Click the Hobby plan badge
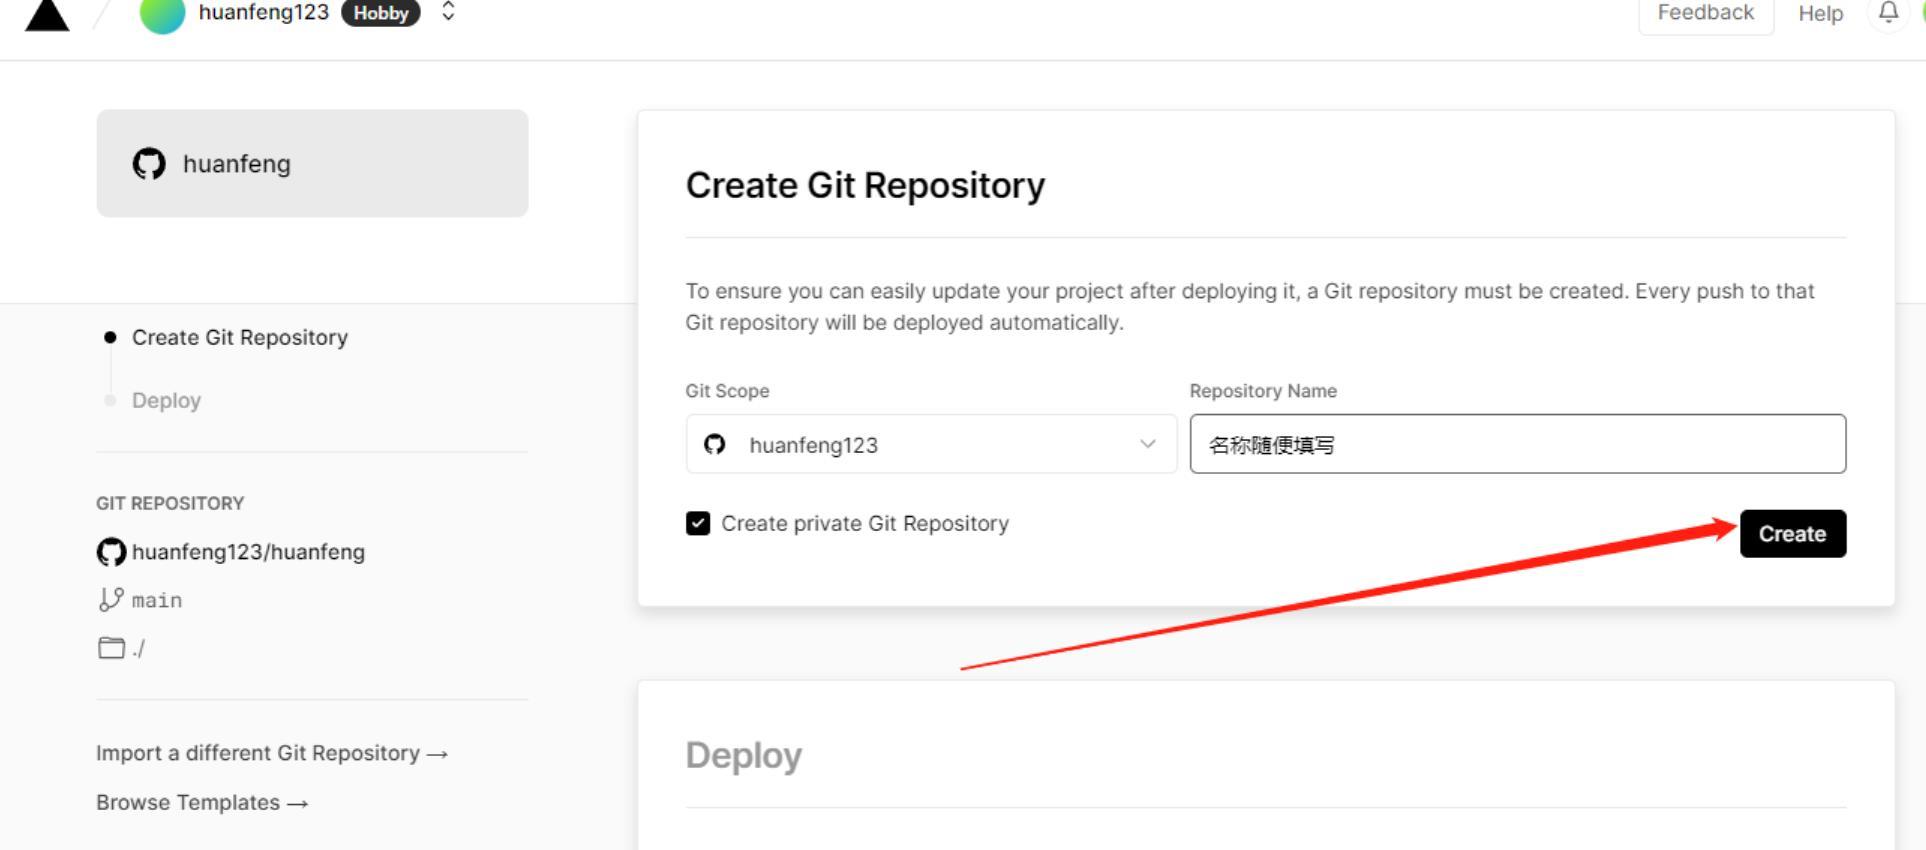 [381, 13]
